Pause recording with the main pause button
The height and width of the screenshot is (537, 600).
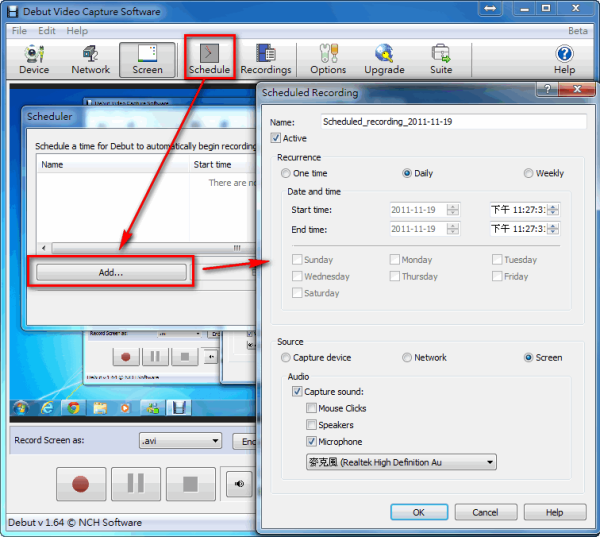(136, 484)
